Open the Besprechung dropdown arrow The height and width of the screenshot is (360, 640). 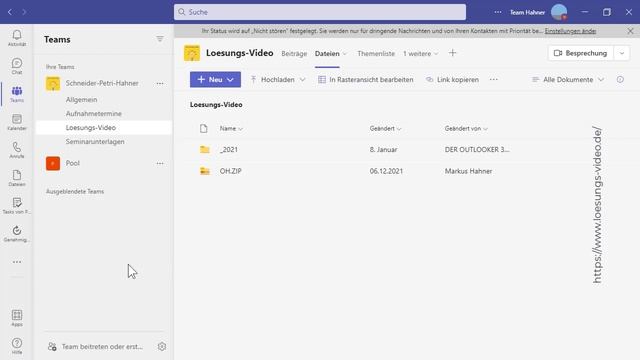click(622, 53)
